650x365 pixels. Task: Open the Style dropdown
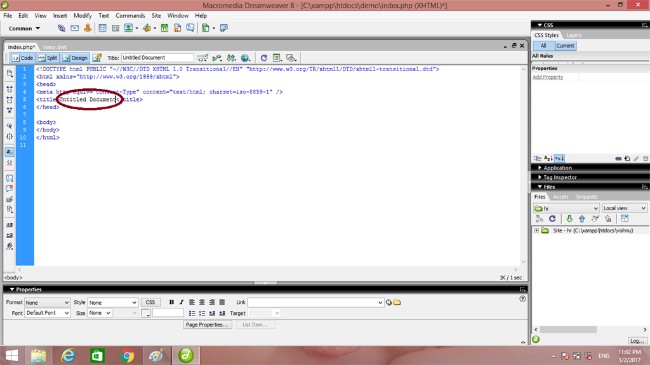coord(112,302)
